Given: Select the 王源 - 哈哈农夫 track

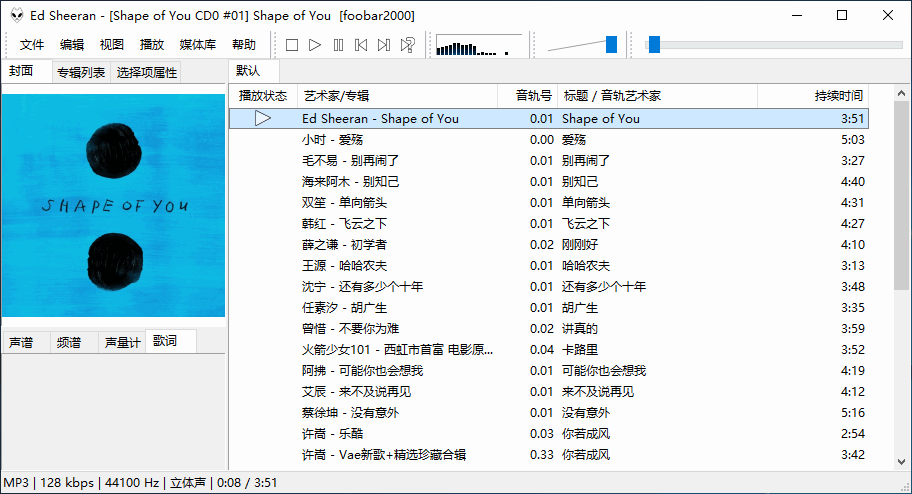Looking at the screenshot, I should click(549, 266).
